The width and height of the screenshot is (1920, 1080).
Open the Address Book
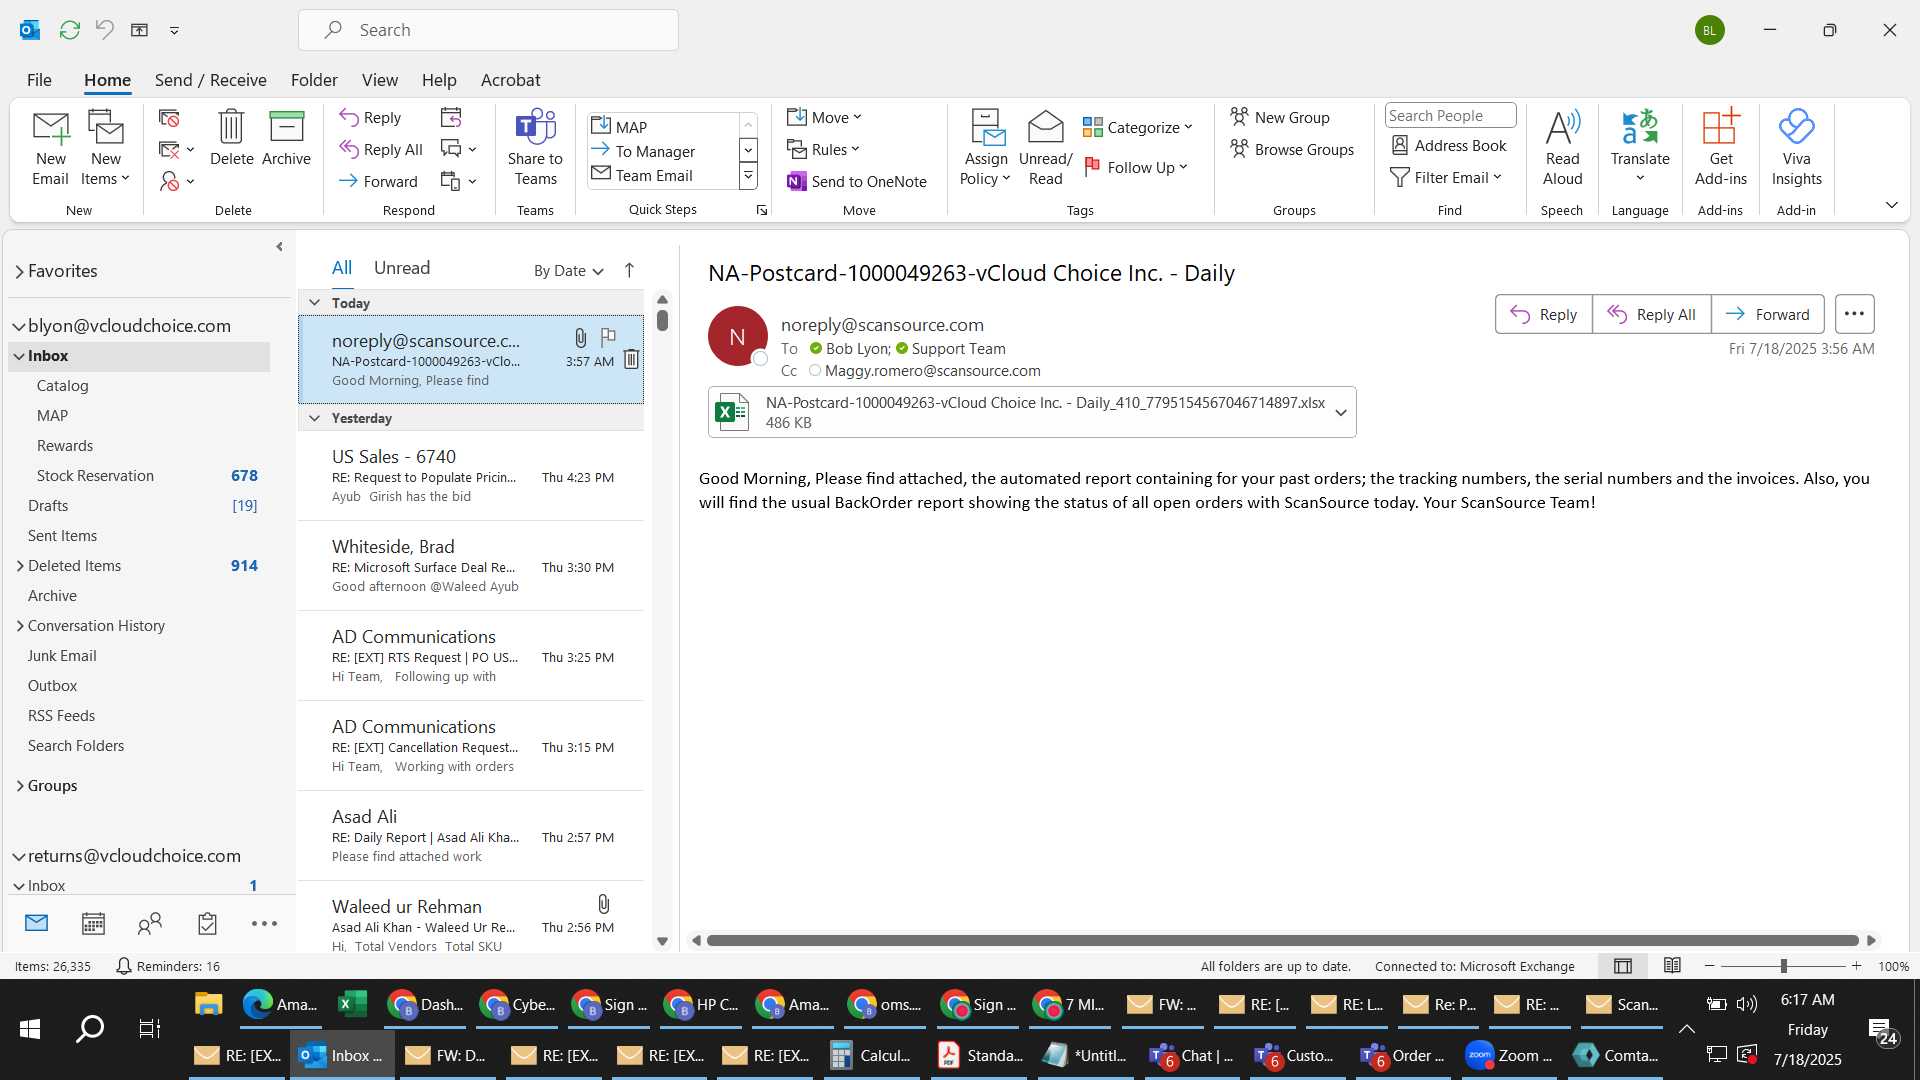[x=1449, y=145]
